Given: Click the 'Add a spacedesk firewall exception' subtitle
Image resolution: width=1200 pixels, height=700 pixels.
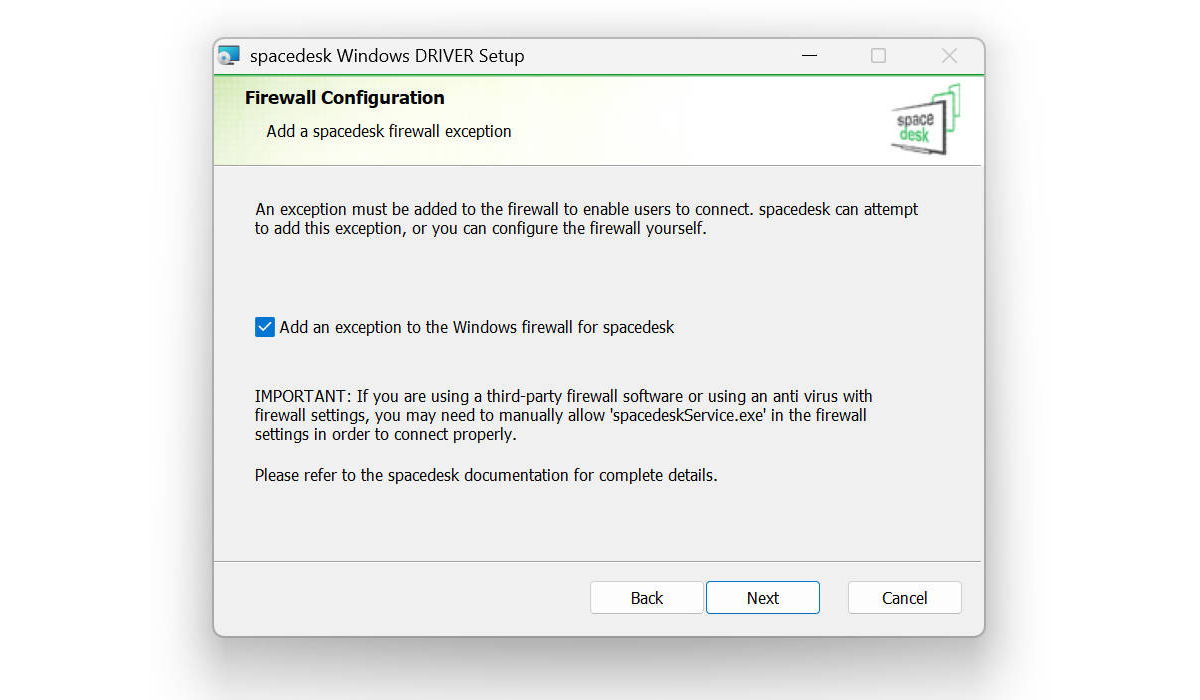Looking at the screenshot, I should tap(388, 131).
